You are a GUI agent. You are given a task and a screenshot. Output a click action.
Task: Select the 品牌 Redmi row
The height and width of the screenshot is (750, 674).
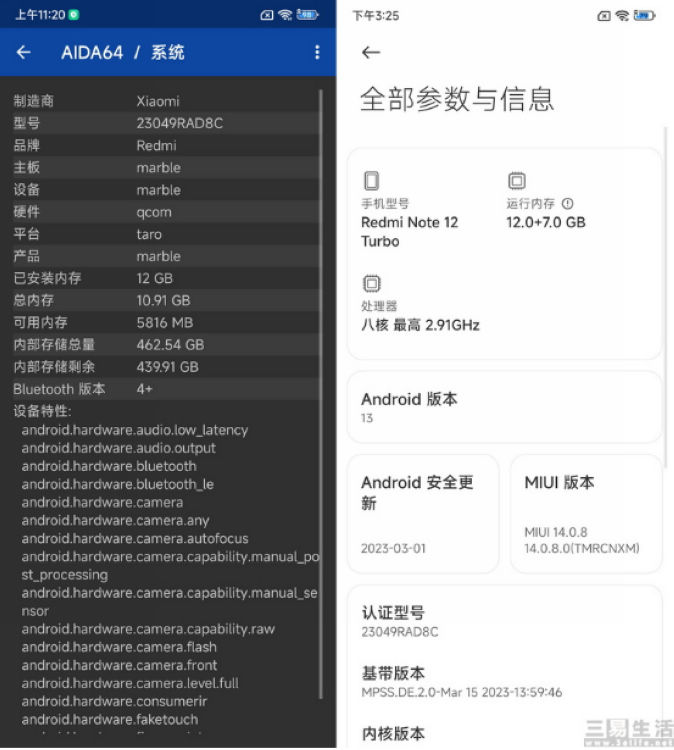165,145
